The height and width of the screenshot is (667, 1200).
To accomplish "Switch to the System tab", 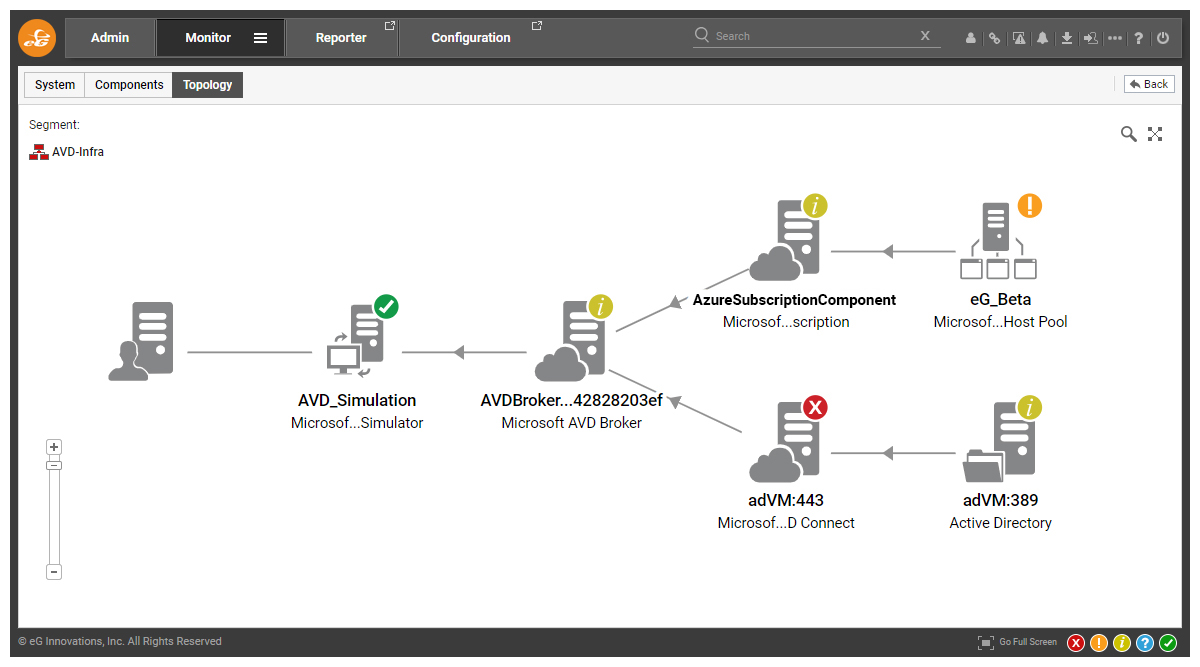I will tap(55, 85).
